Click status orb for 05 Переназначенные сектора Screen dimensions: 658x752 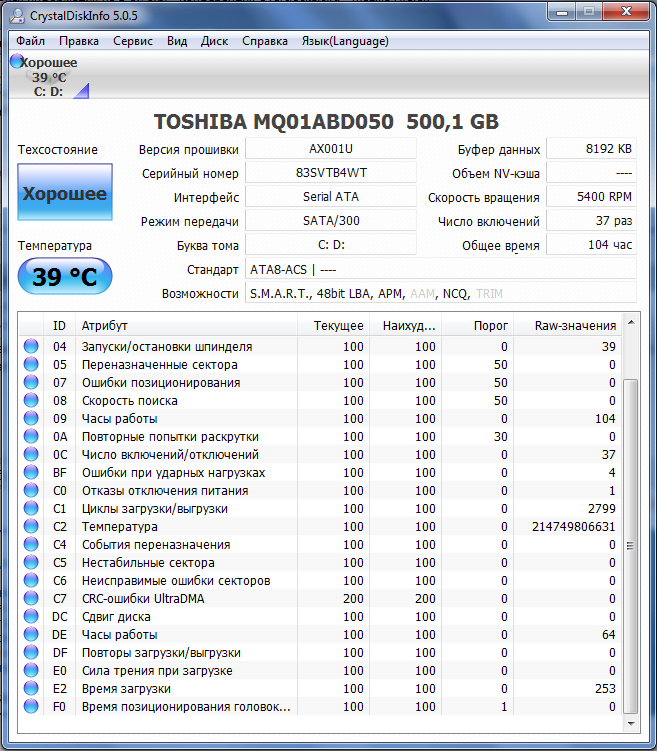pos(31,364)
